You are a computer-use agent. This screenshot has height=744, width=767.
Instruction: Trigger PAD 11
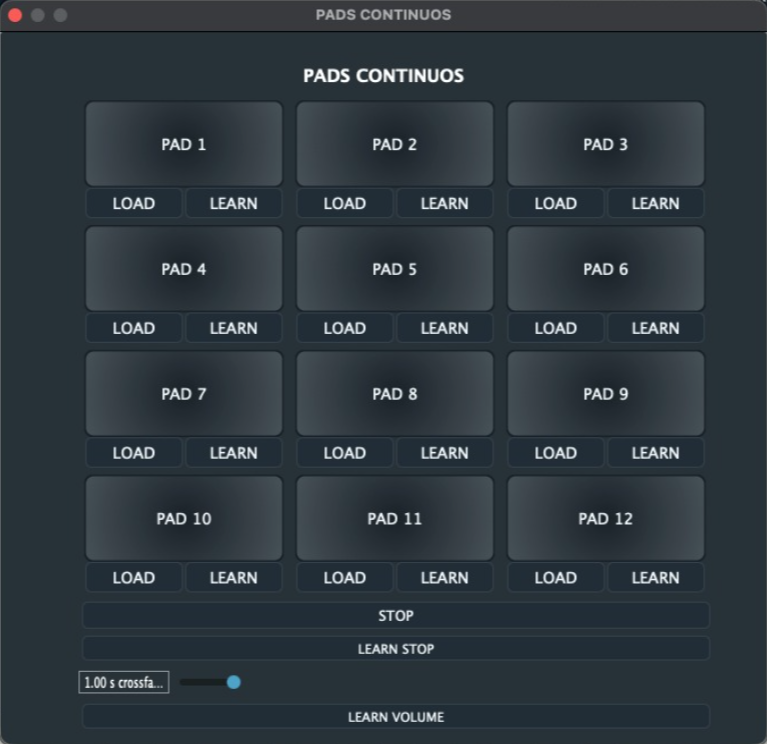395,518
